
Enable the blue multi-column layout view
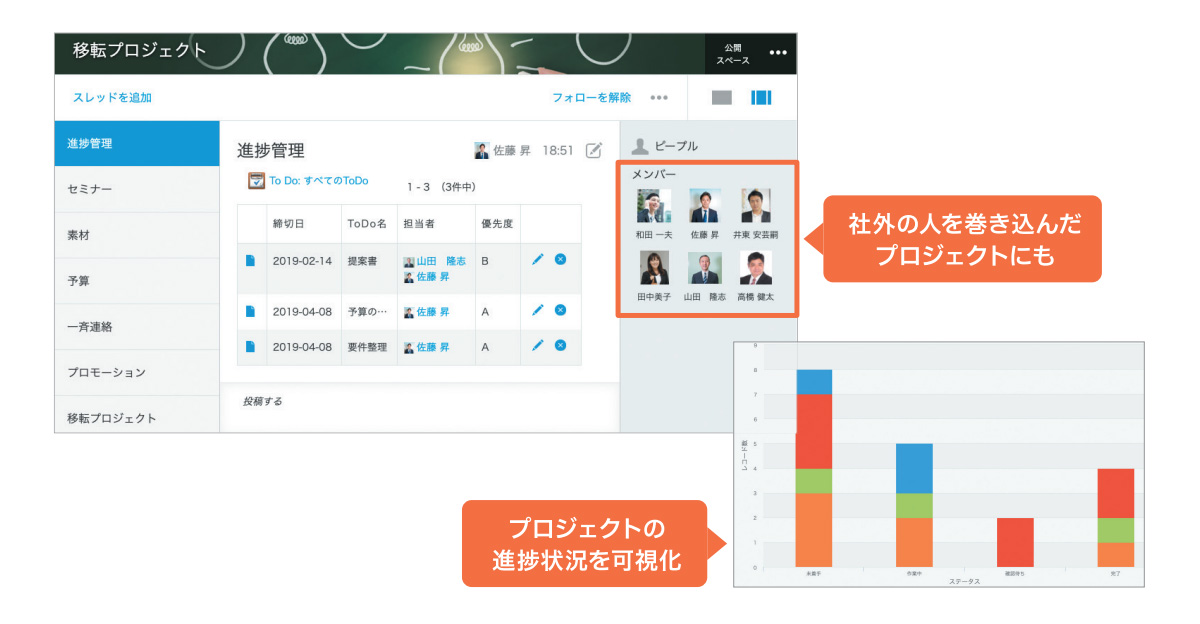click(x=762, y=96)
